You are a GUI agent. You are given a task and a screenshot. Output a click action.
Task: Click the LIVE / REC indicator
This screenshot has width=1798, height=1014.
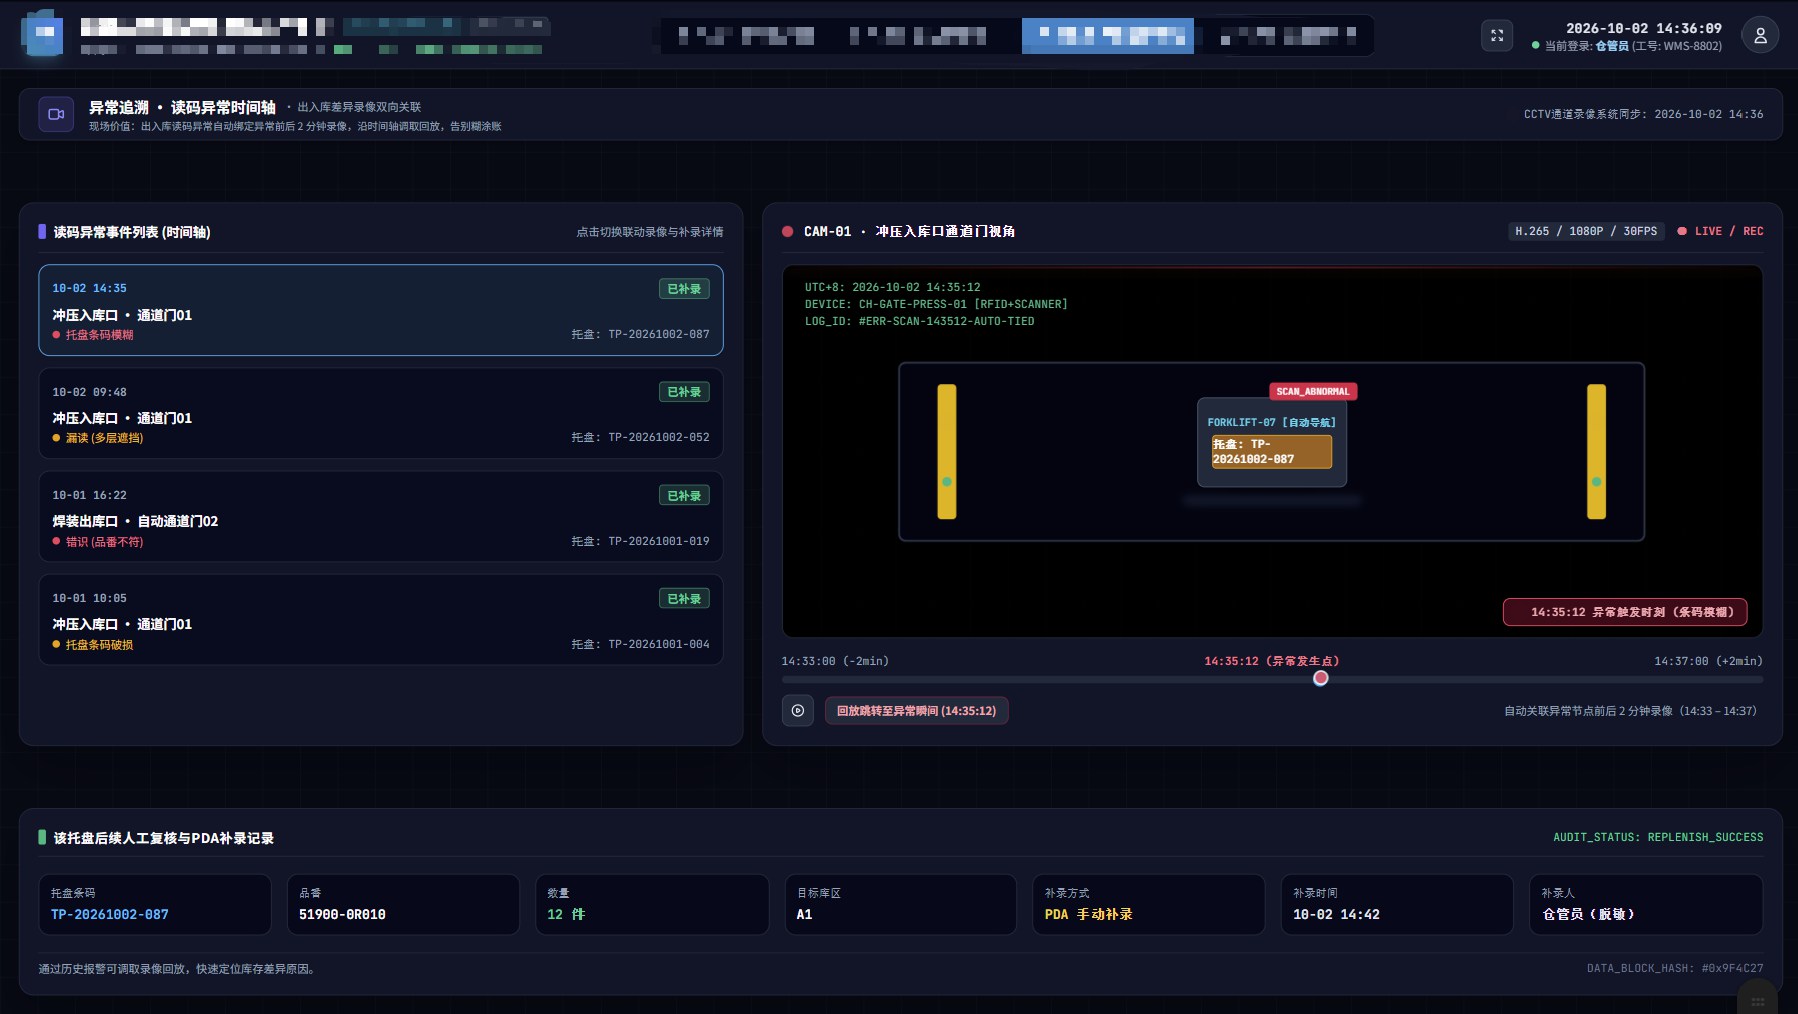point(1721,231)
